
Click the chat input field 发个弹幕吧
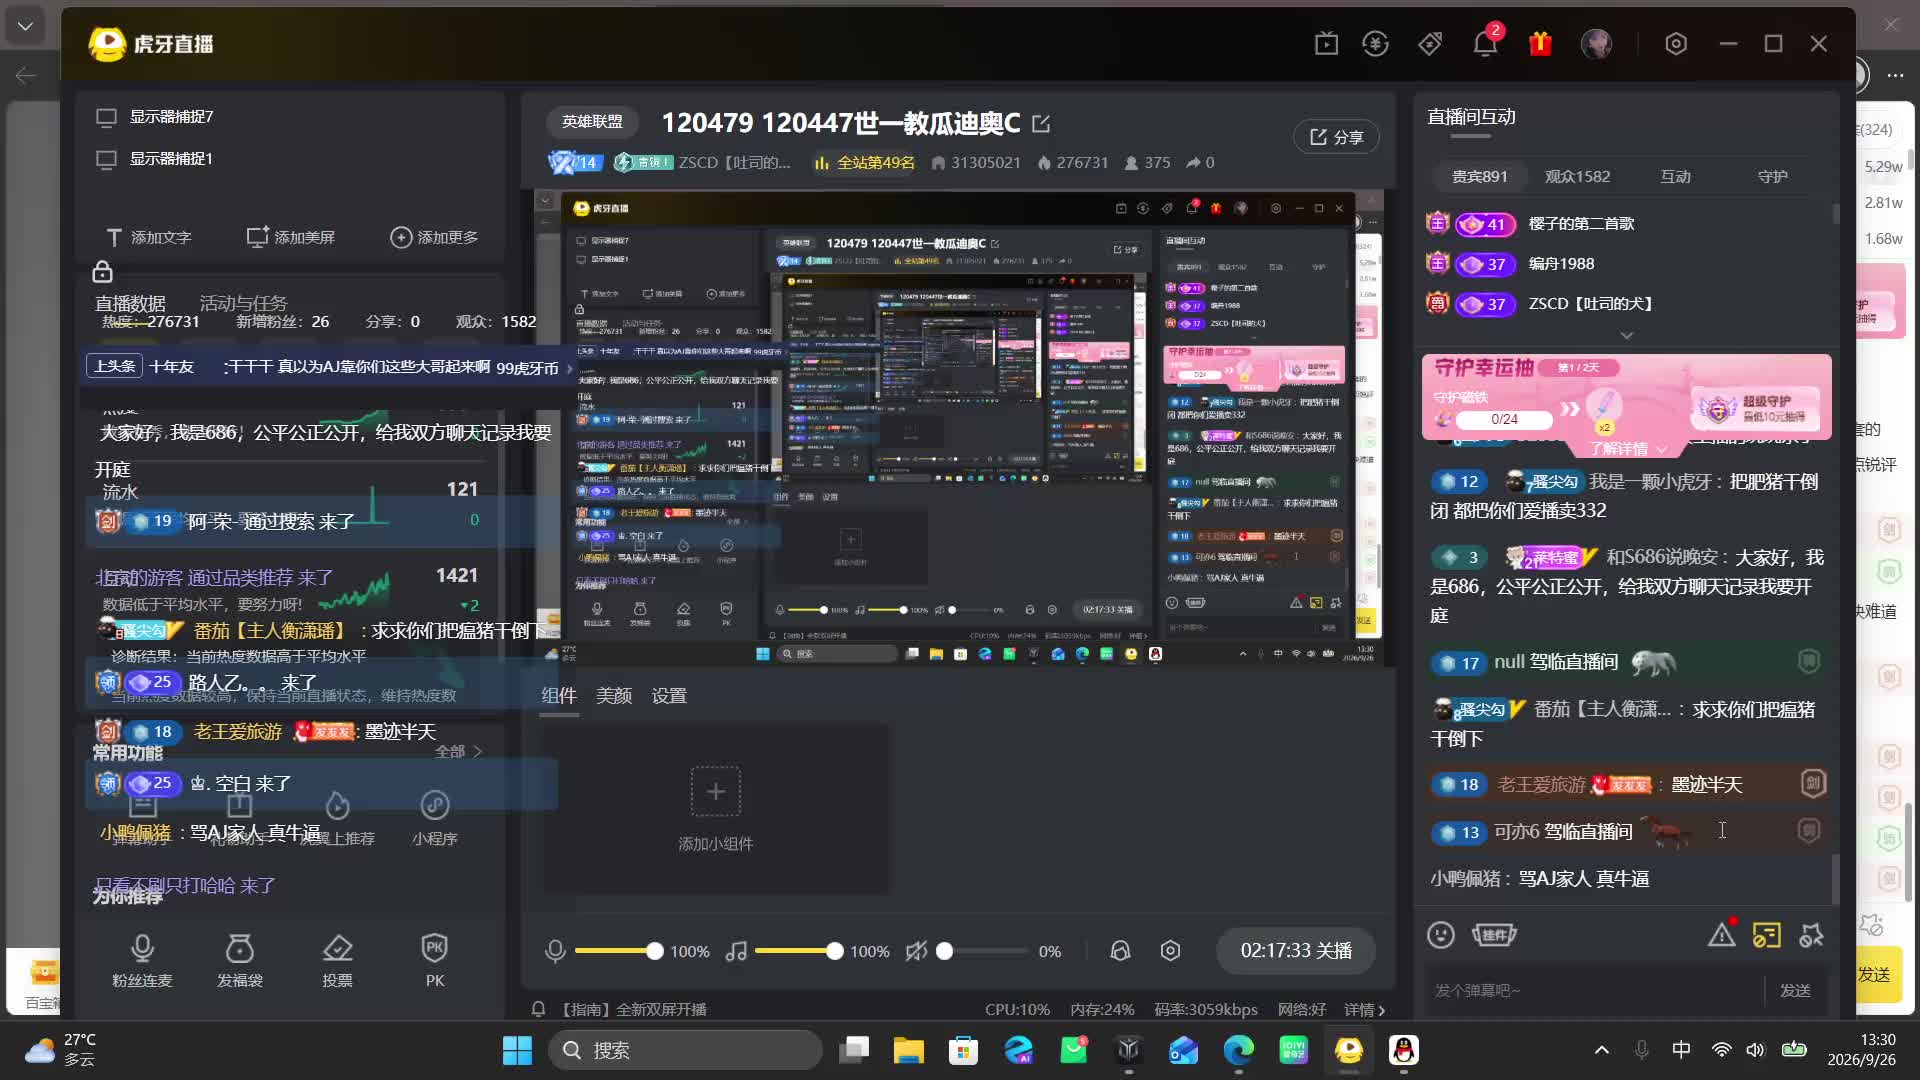click(x=1595, y=990)
